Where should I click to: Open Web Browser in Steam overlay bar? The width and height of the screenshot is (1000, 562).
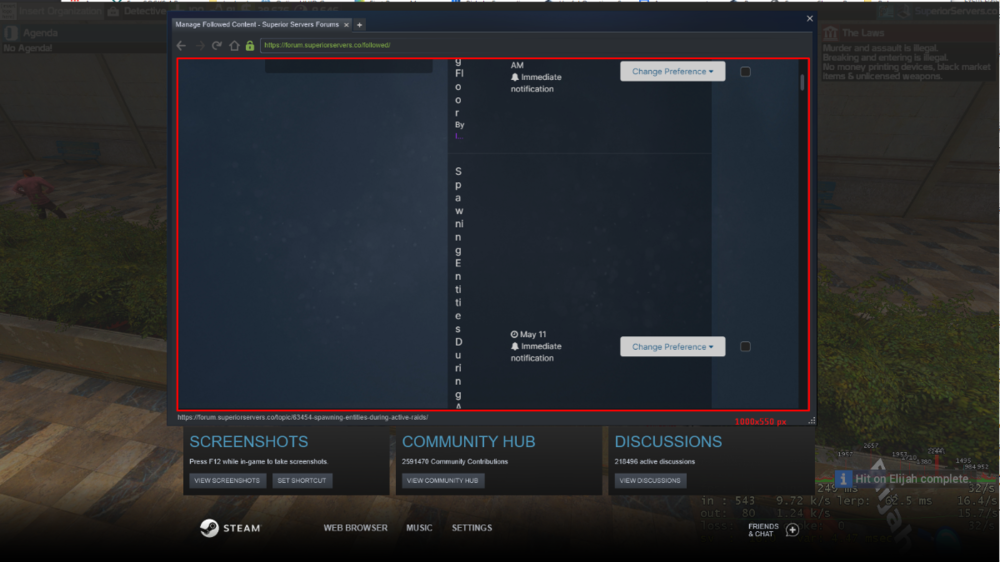coord(355,528)
